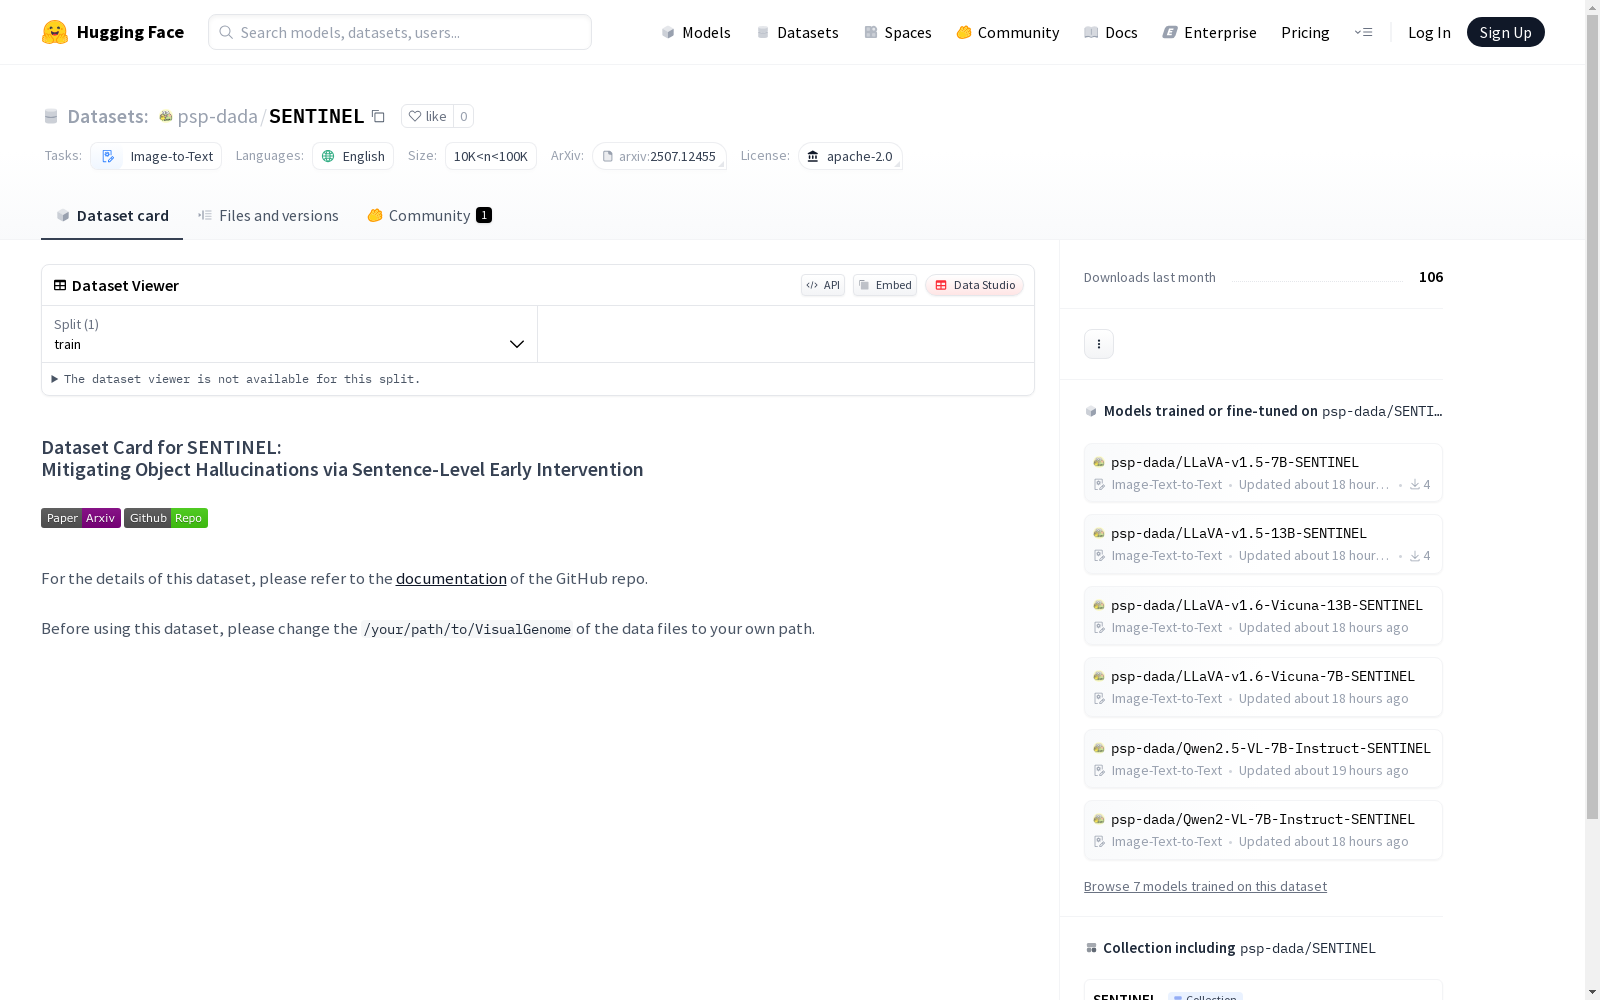Copy dataset name with the copy icon
This screenshot has height=1000, width=1600.
378,116
